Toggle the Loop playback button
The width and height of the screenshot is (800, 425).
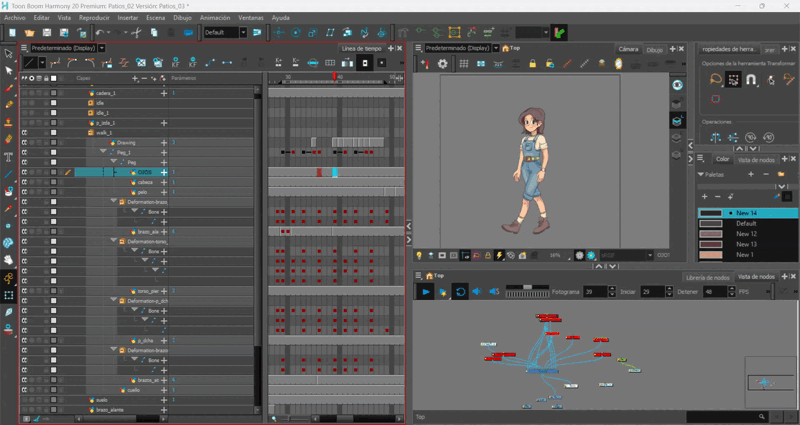[x=459, y=291]
